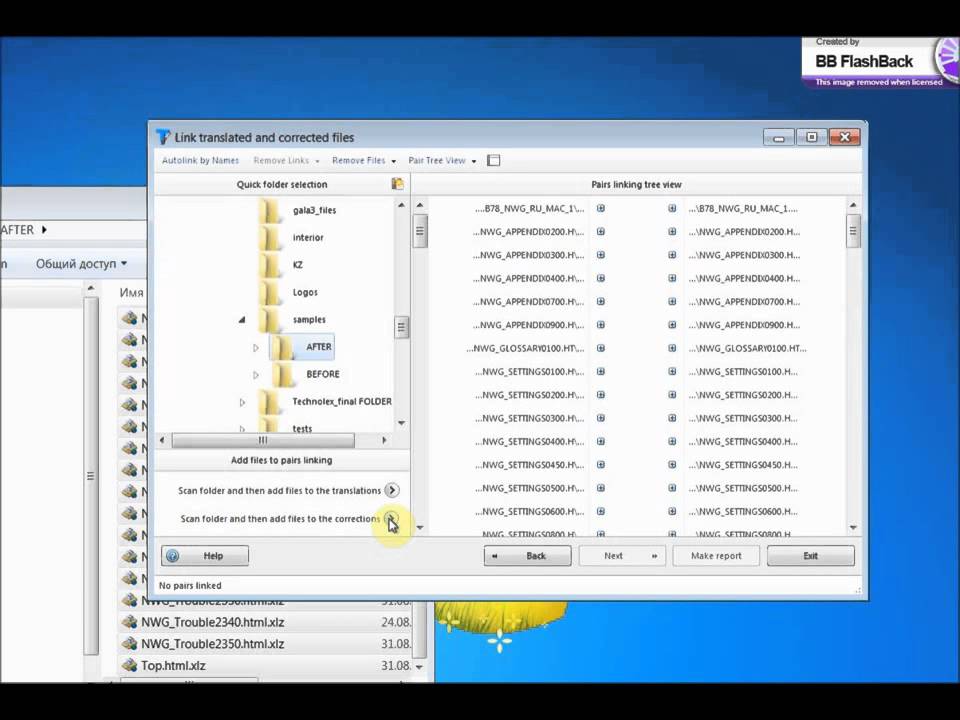The image size is (960, 720).
Task: Expand the Technolex_final FOLDER node
Action: point(242,402)
